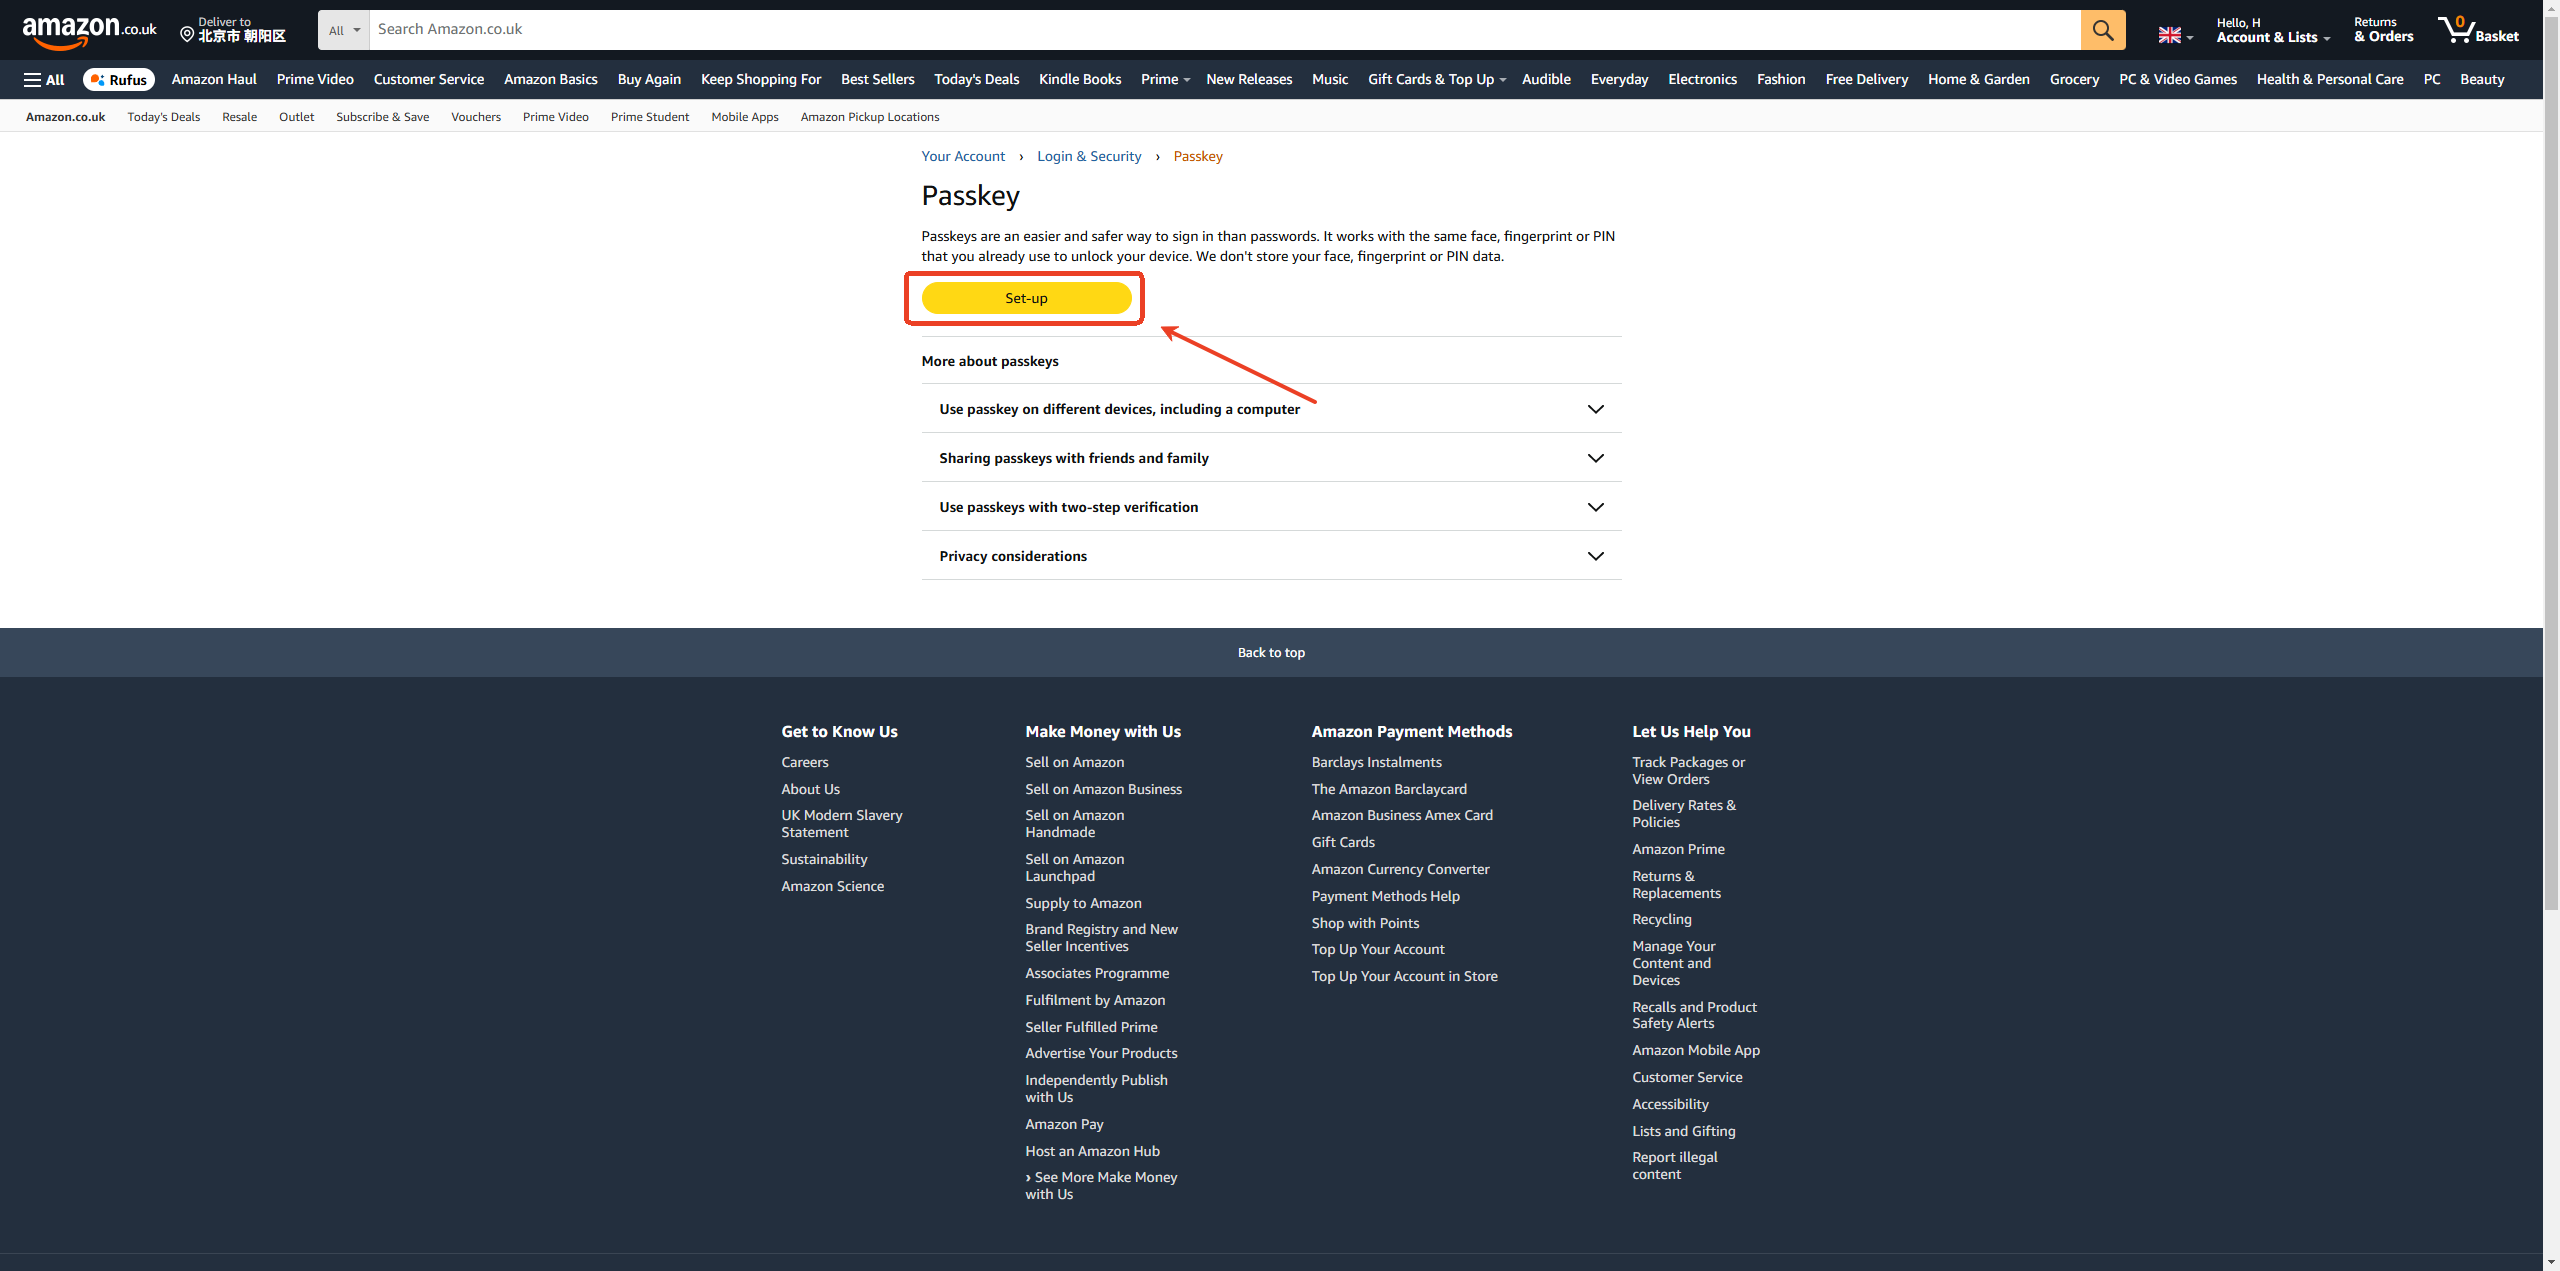Expand Sharing passkeys with friends and family
2560x1271 pixels.
click(x=1271, y=458)
